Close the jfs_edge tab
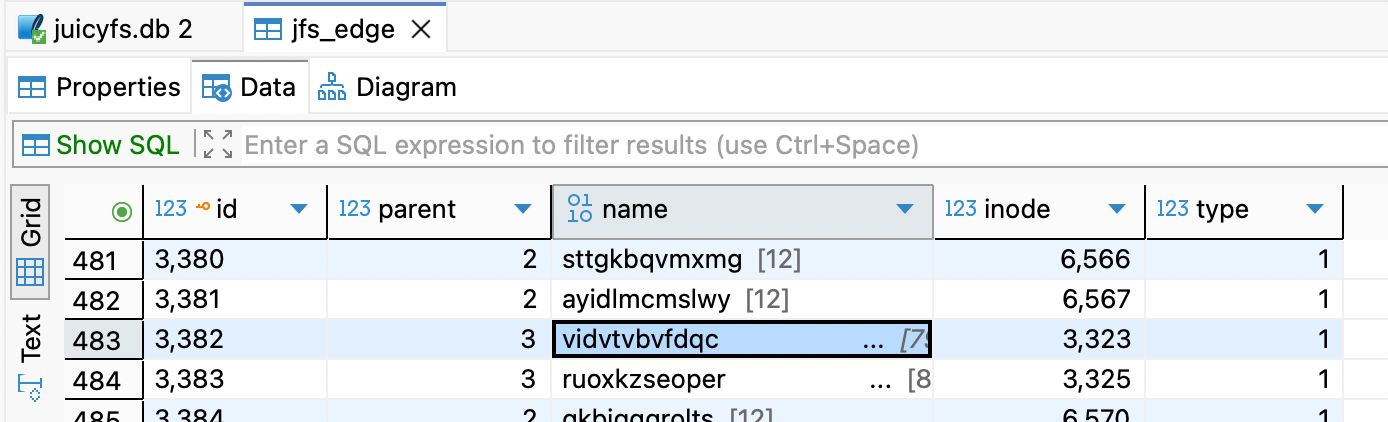 click(422, 30)
